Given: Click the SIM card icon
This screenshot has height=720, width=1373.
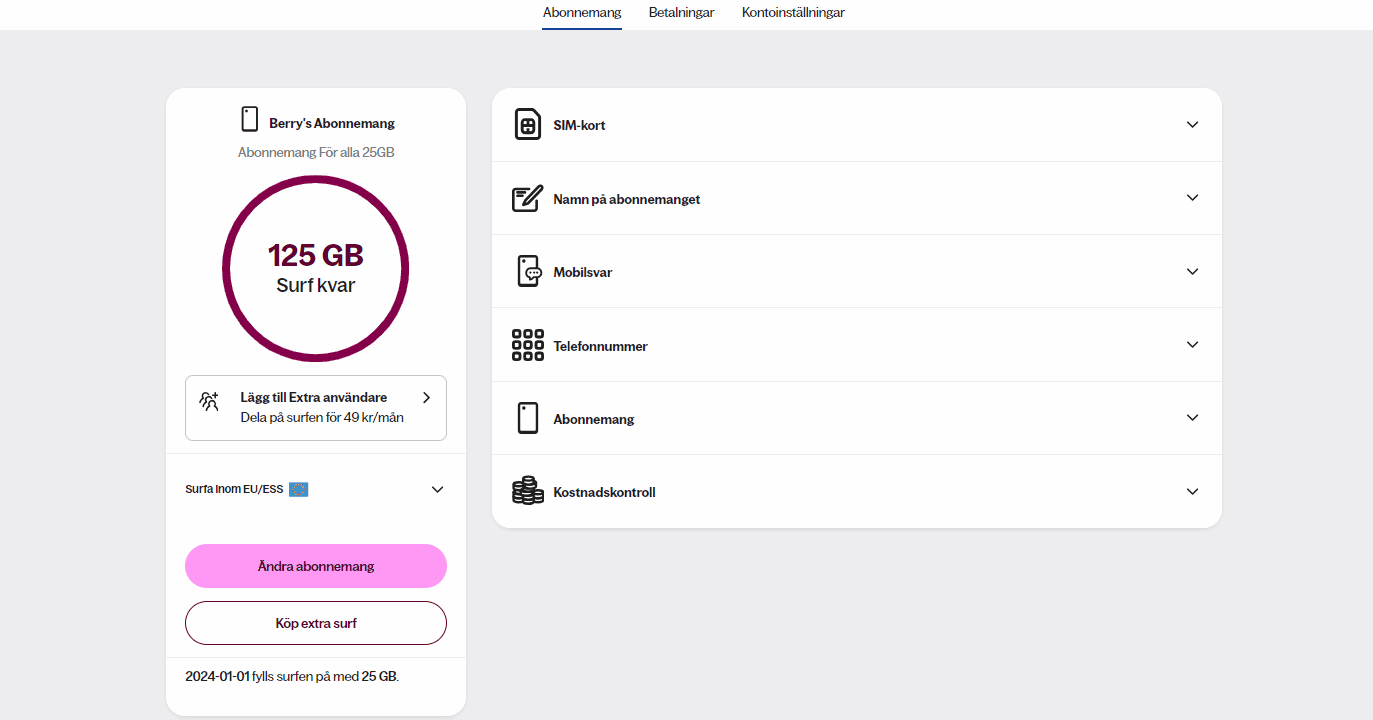Looking at the screenshot, I should (527, 125).
